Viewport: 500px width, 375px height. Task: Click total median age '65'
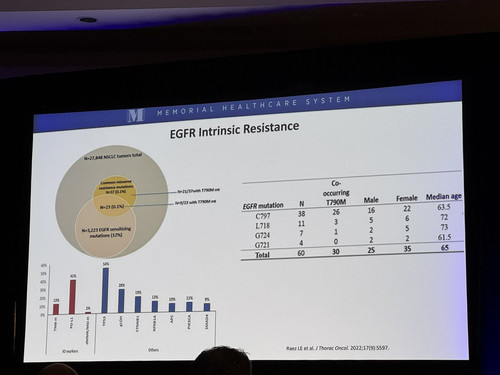coord(445,247)
